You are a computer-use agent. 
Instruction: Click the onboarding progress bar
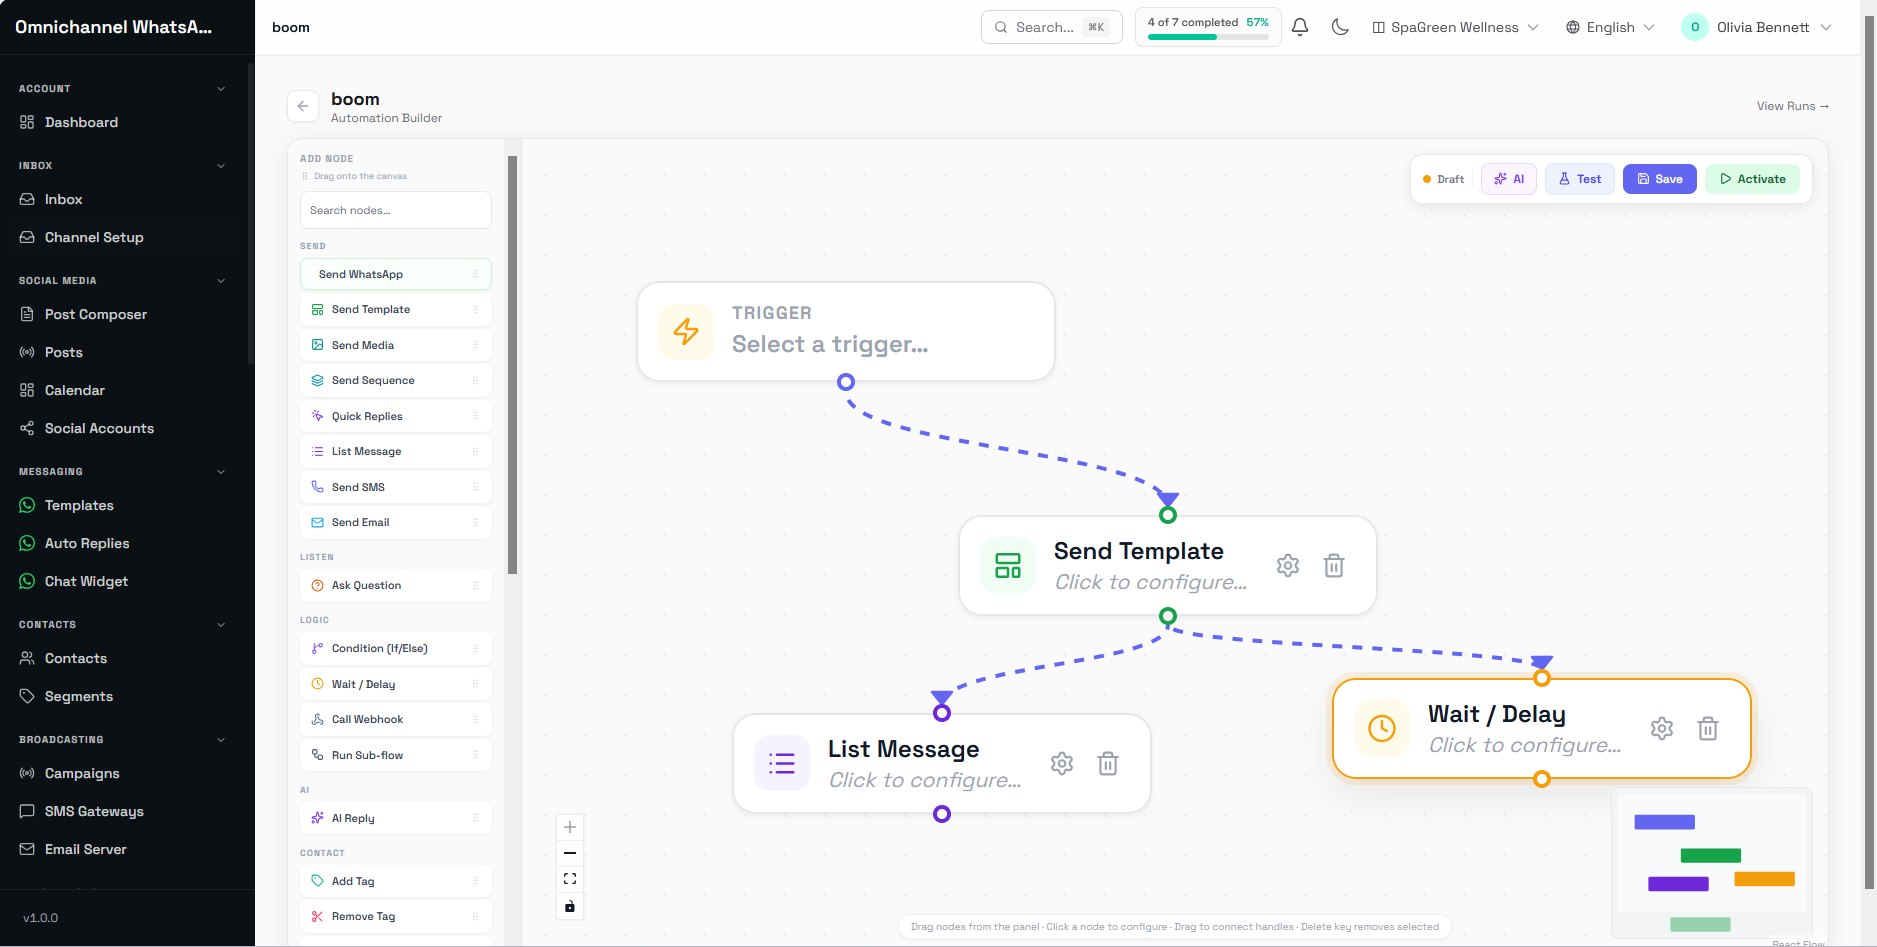pos(1208,37)
